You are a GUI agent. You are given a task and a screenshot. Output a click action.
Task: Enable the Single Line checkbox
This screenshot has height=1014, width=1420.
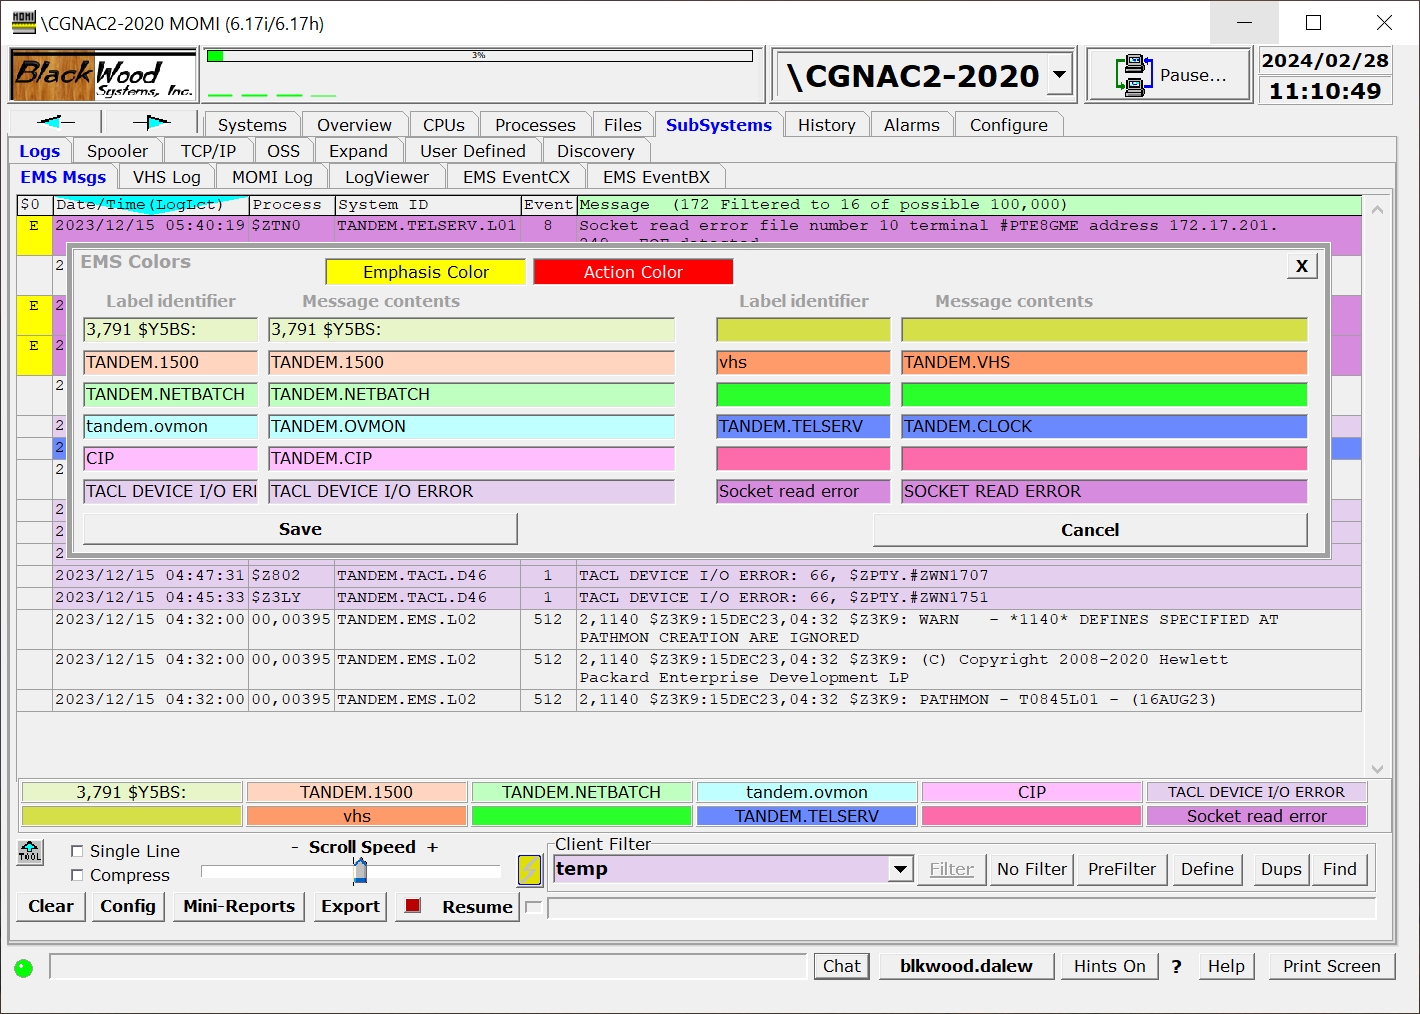(77, 851)
